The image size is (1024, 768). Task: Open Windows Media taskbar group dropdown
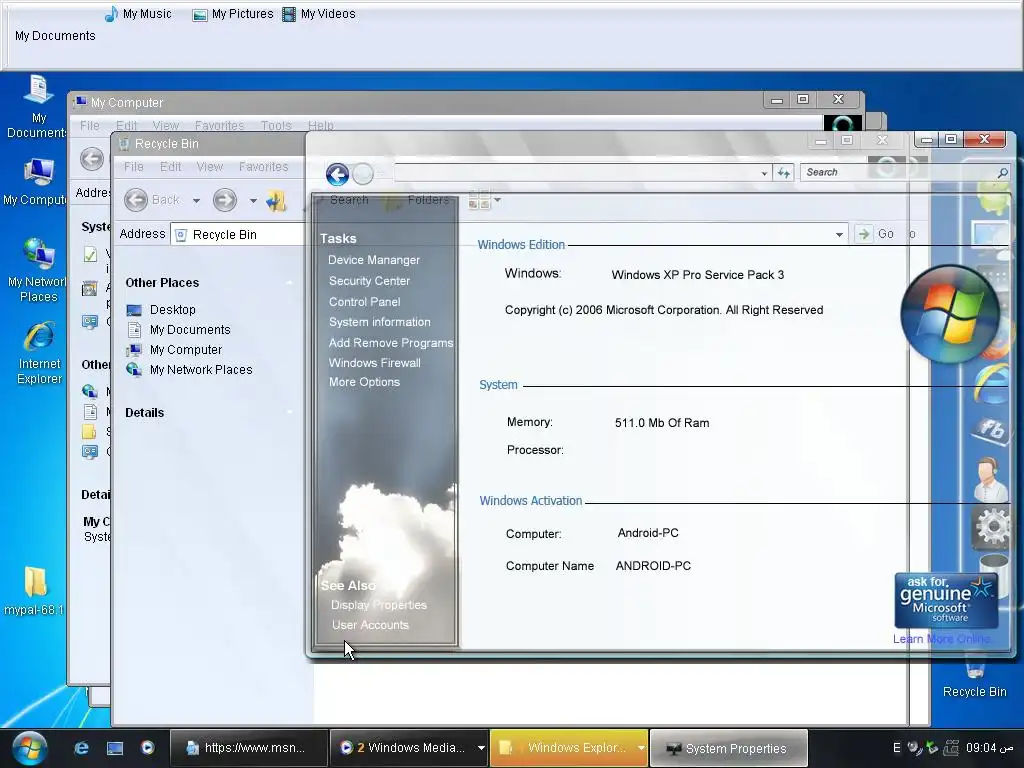coord(481,748)
